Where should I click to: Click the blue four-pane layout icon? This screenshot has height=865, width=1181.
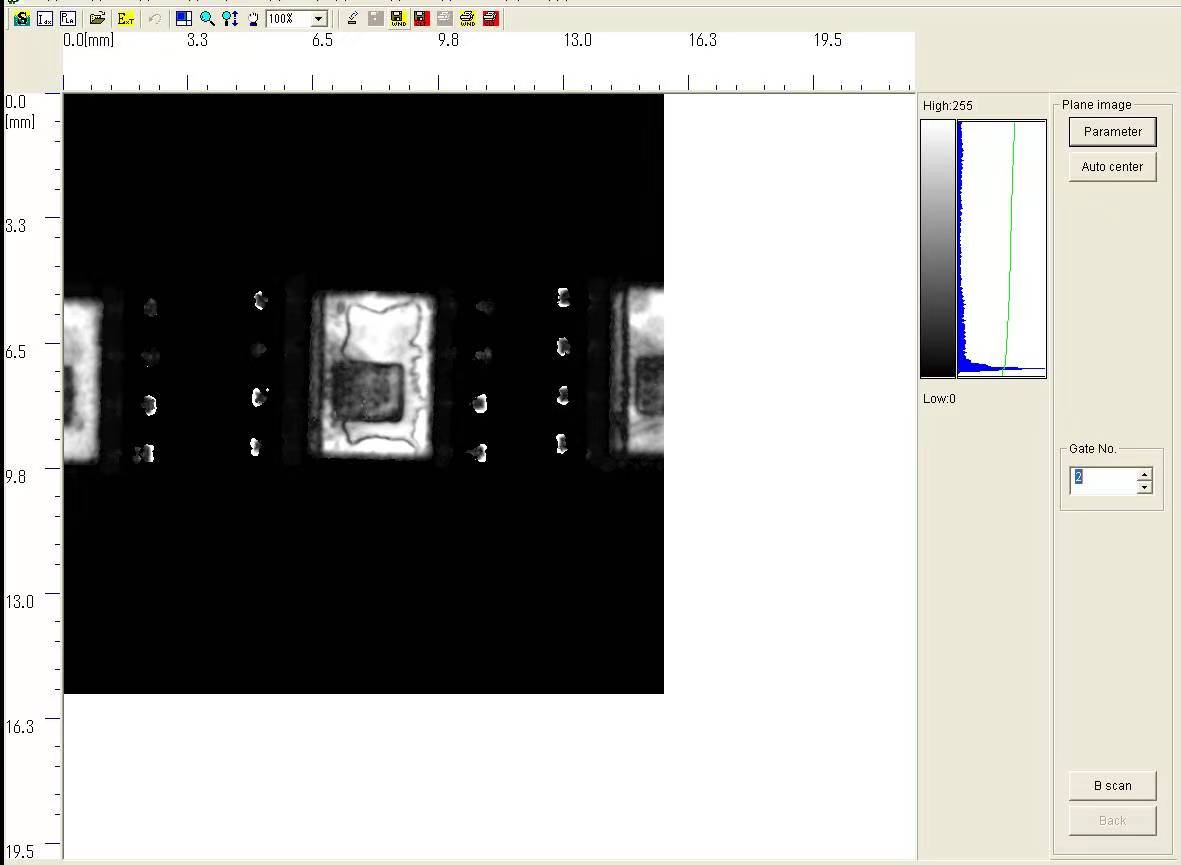[184, 19]
